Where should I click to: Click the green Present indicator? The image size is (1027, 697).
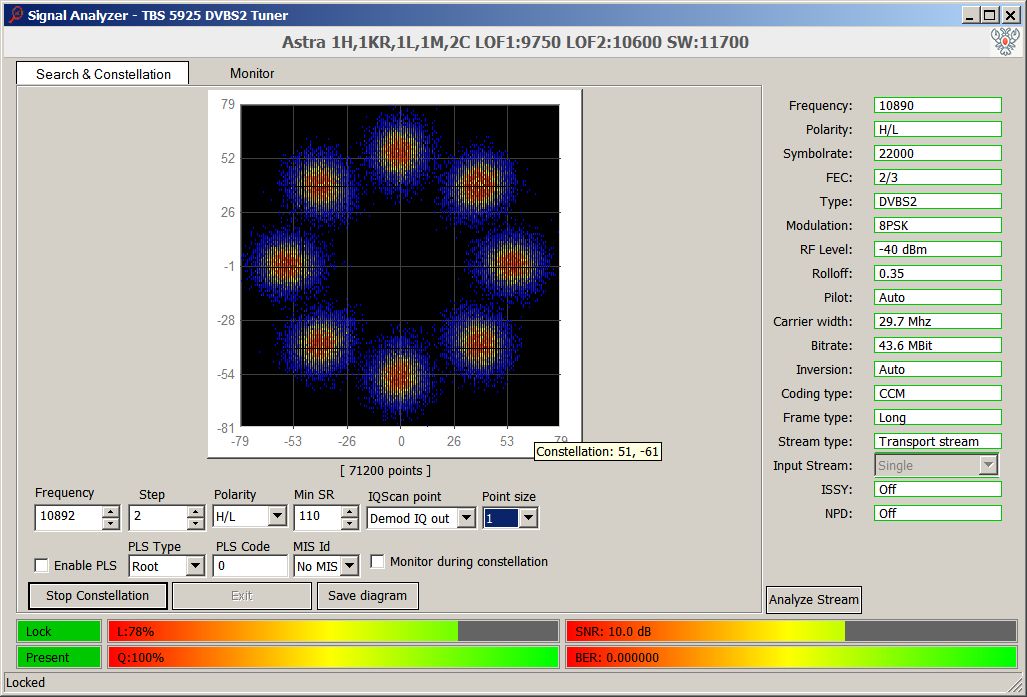pos(59,658)
